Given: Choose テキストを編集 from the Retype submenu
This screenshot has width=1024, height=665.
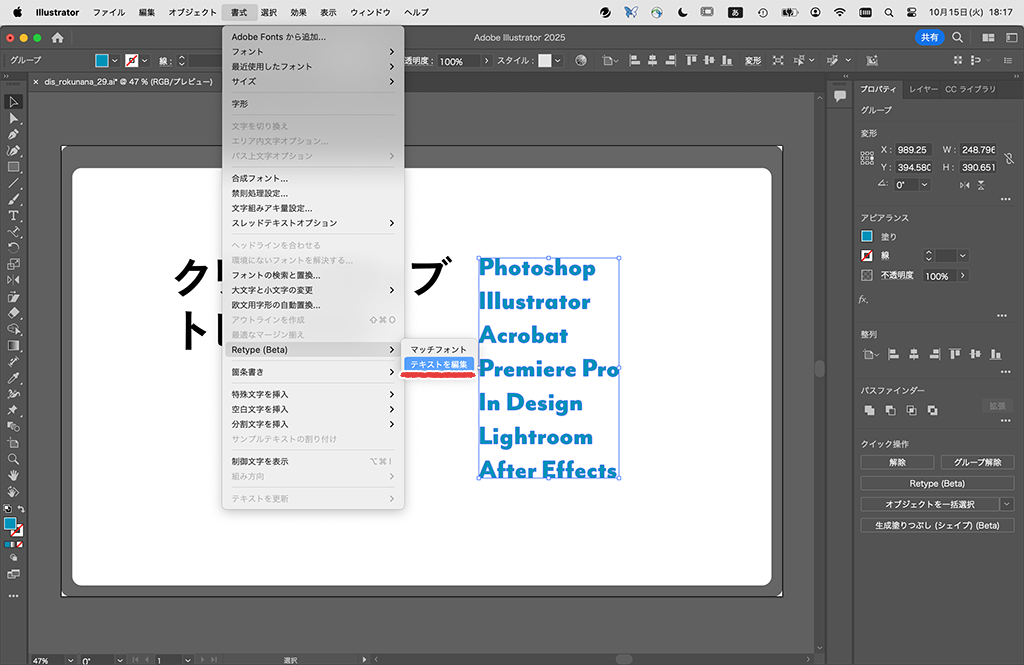Looking at the screenshot, I should (437, 364).
